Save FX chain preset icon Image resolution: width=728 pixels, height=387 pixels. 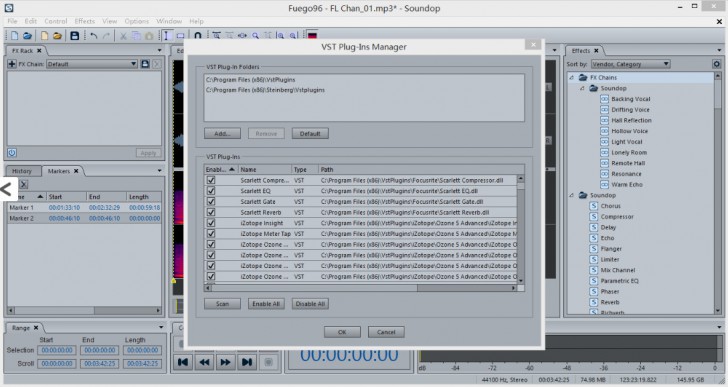[145, 64]
